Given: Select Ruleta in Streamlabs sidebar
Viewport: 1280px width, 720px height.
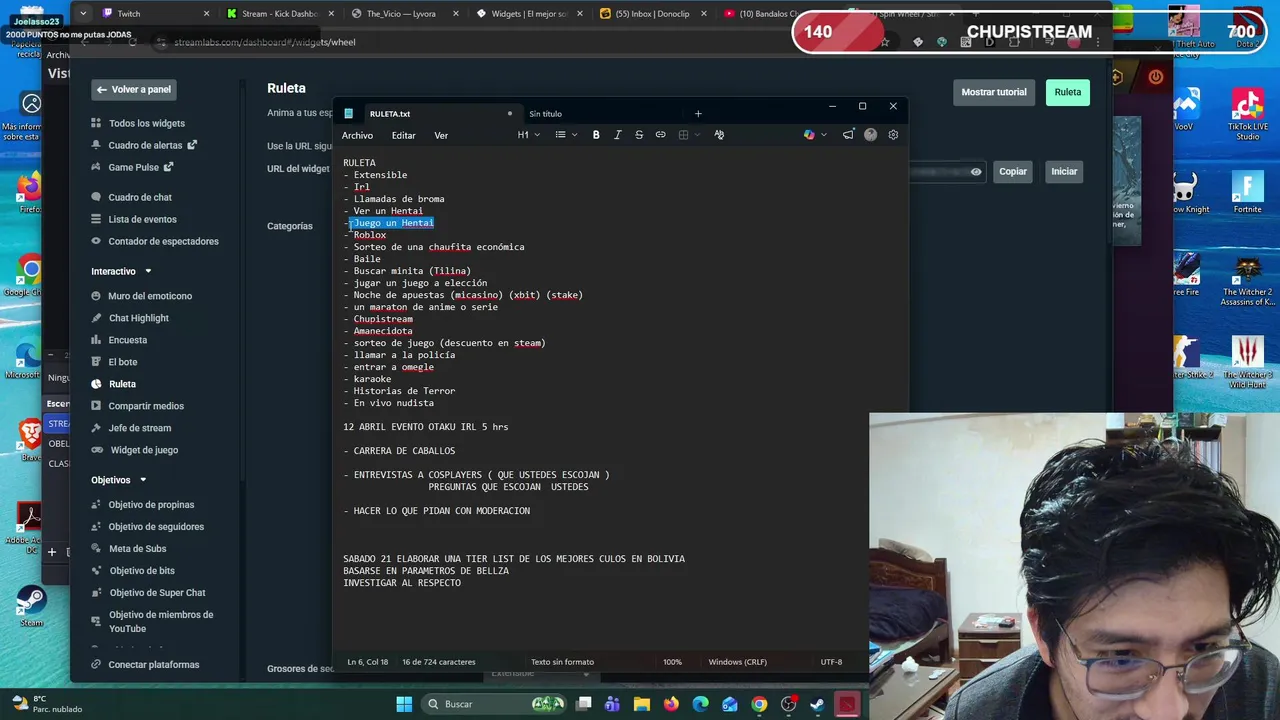Looking at the screenshot, I should (122, 384).
